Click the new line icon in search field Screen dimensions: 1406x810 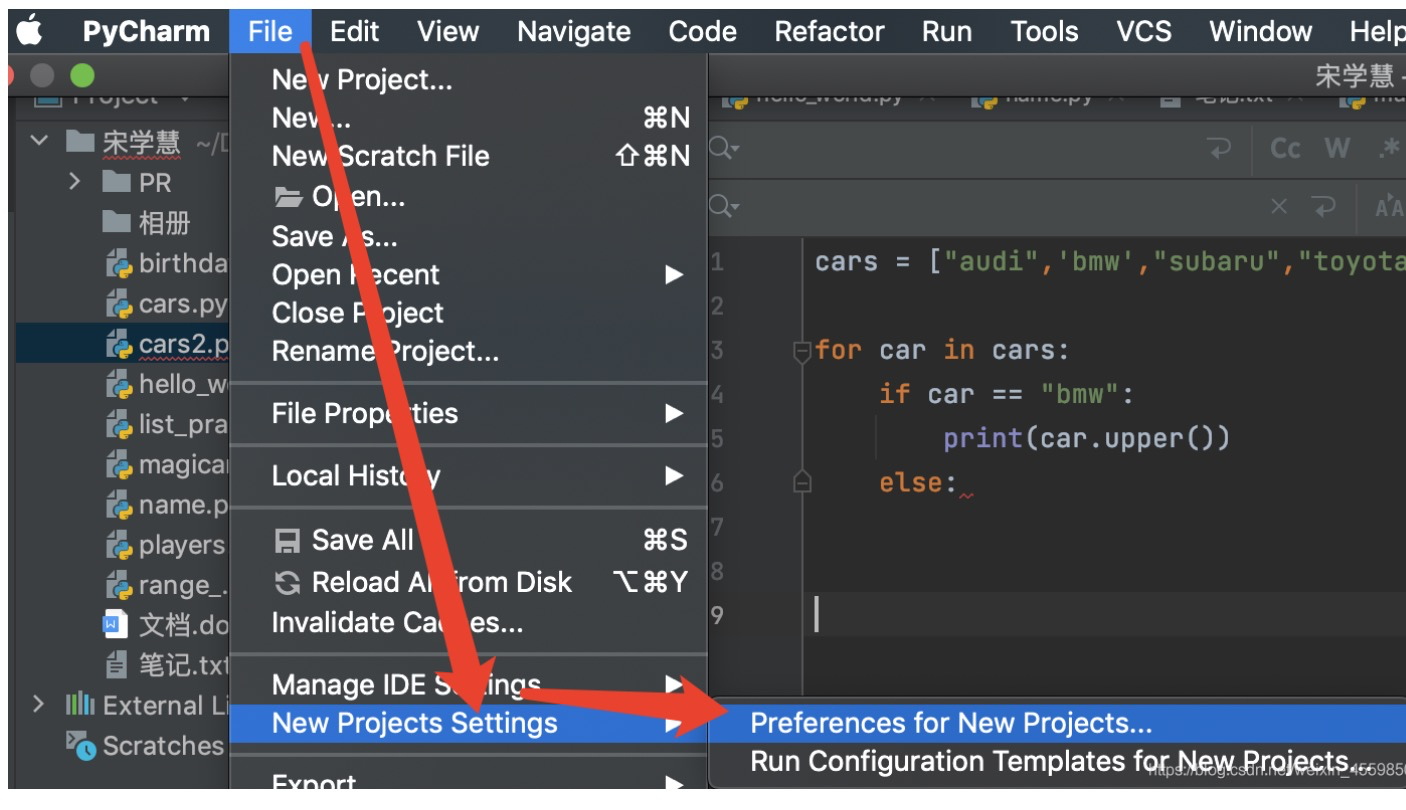[1220, 149]
